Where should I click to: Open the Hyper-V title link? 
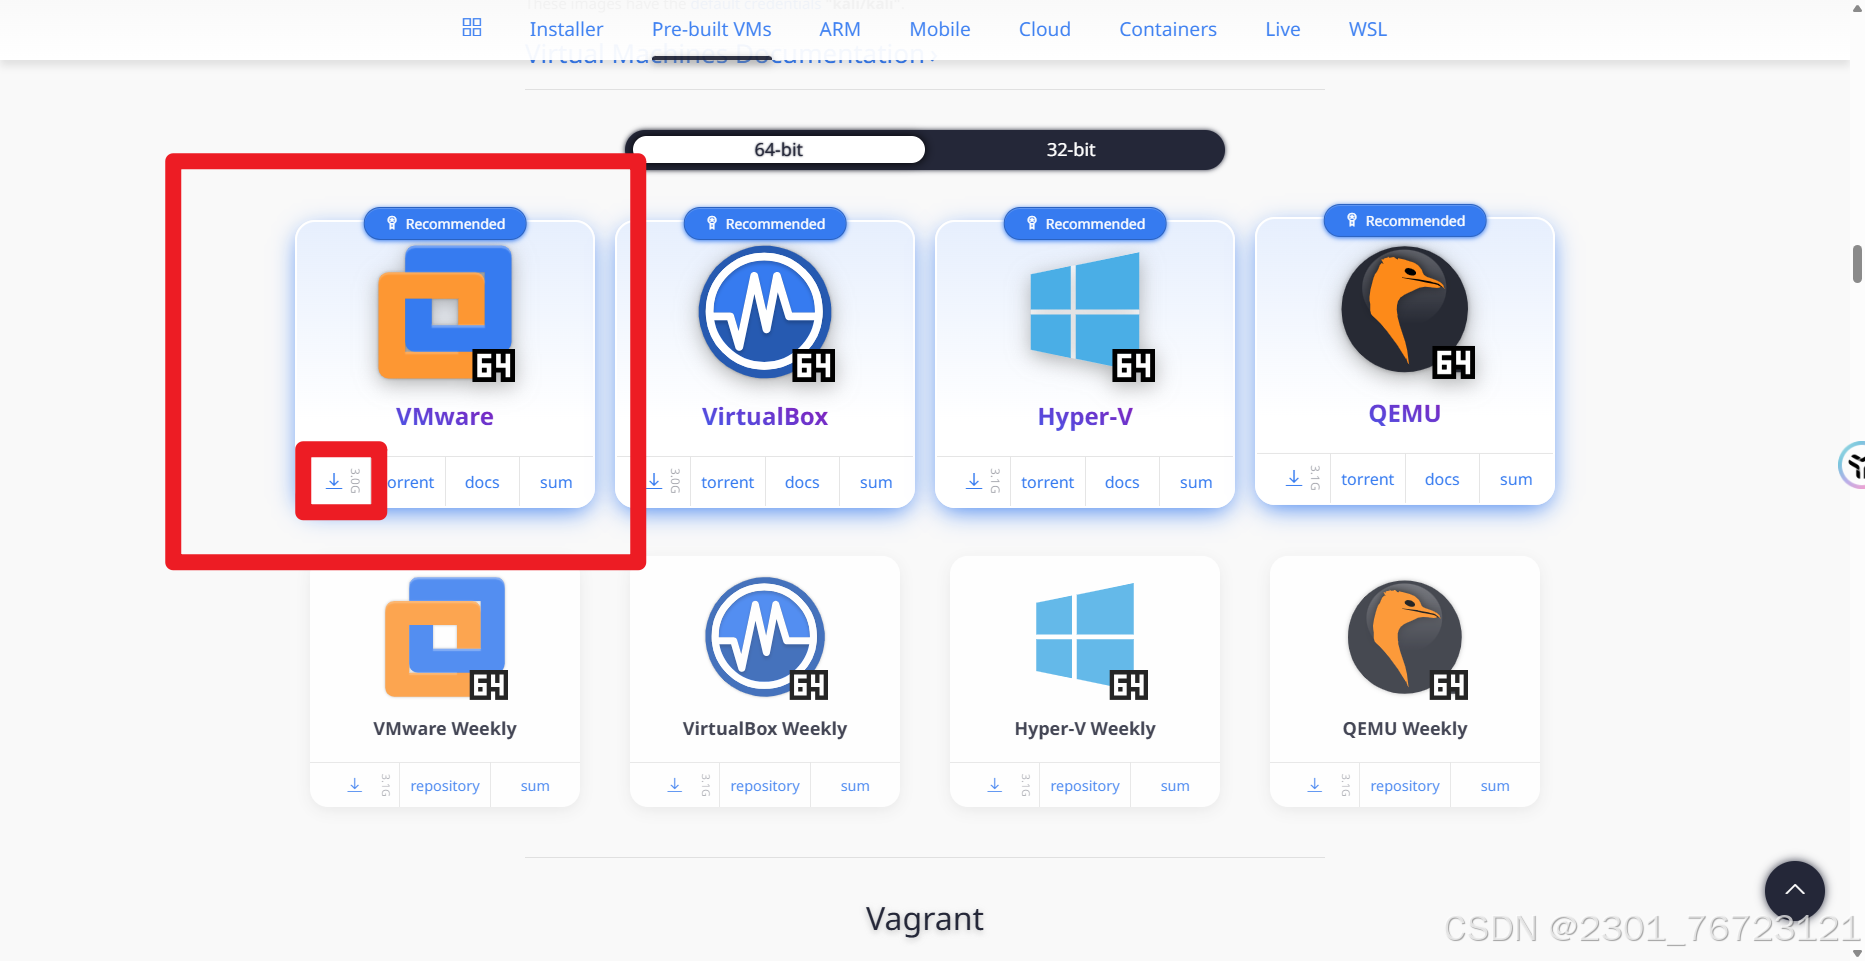pyautogui.click(x=1085, y=417)
